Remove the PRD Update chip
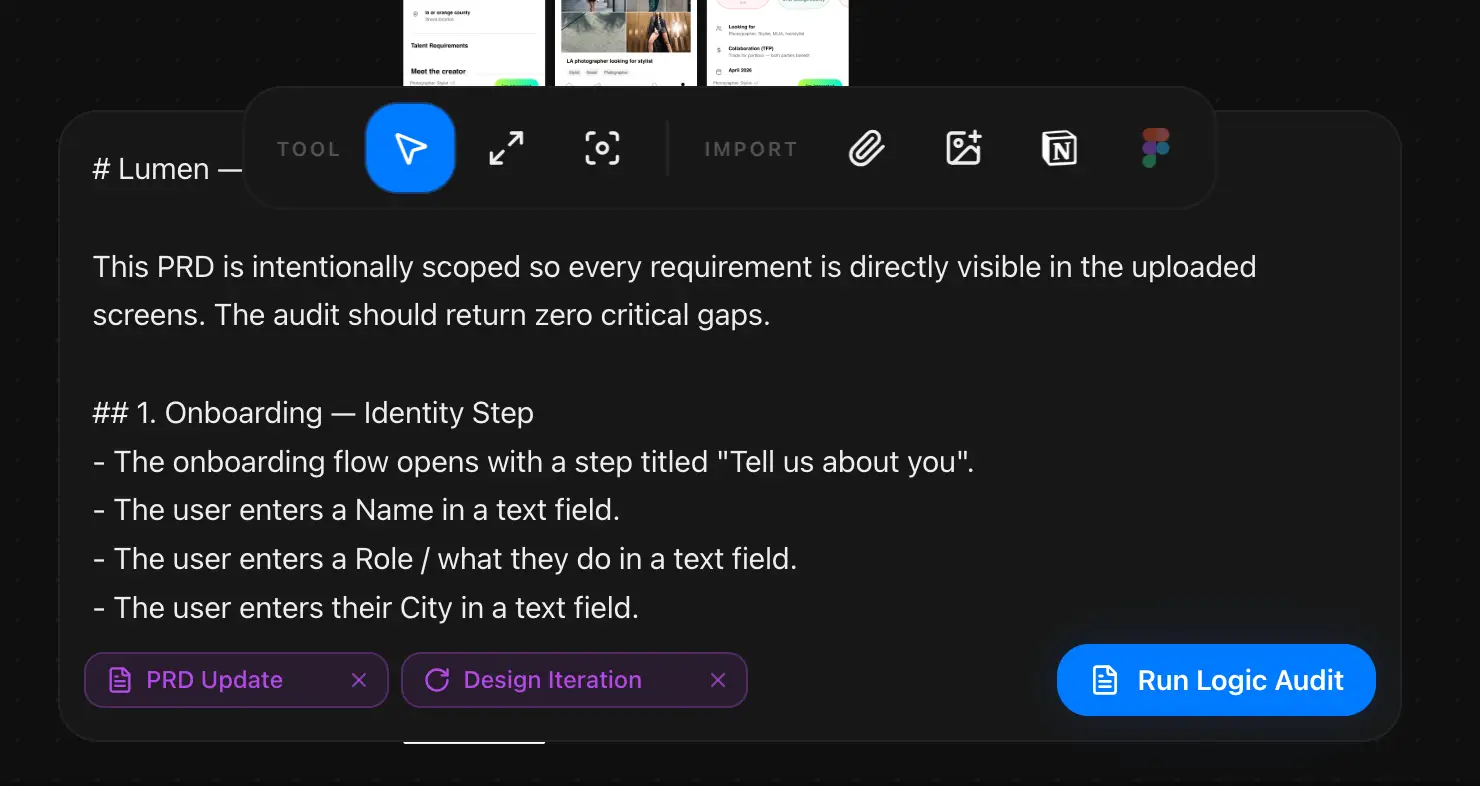Viewport: 1480px width, 786px height. 359,680
